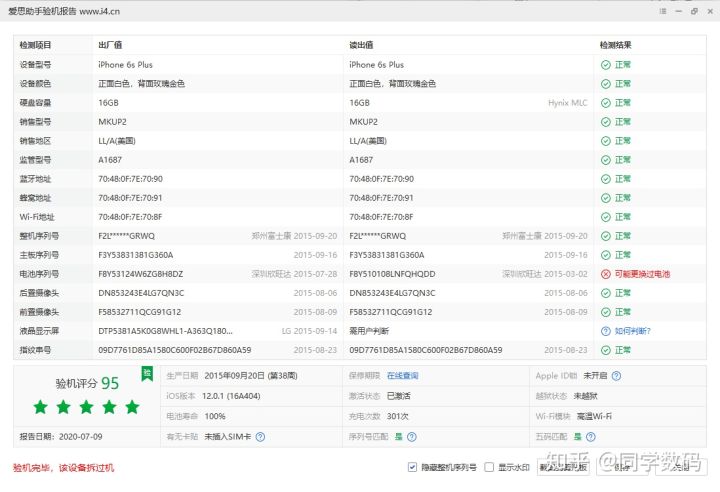
Task: Click read front camera serial F58532711QCG91G12
Action: click(391, 312)
